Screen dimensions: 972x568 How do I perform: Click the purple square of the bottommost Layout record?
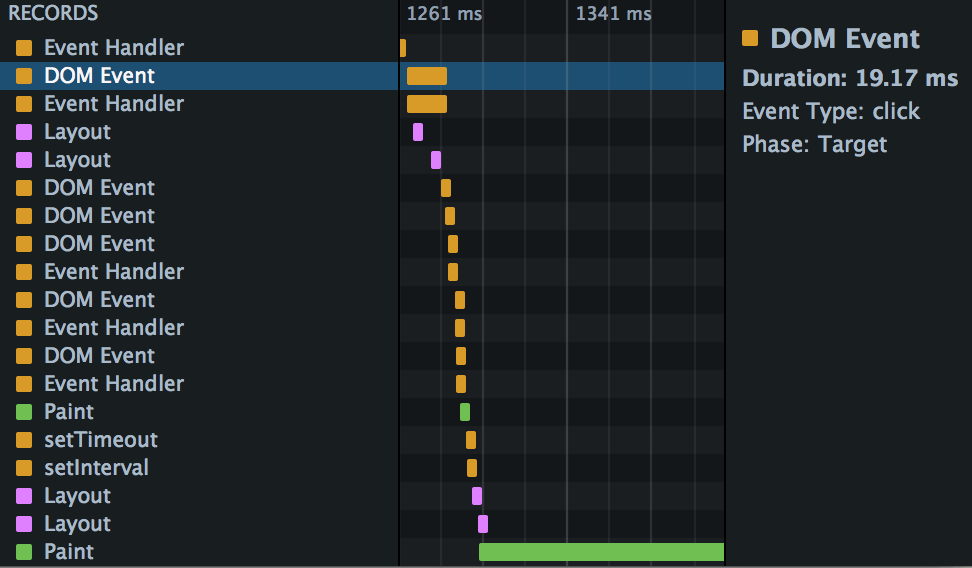(x=24, y=524)
